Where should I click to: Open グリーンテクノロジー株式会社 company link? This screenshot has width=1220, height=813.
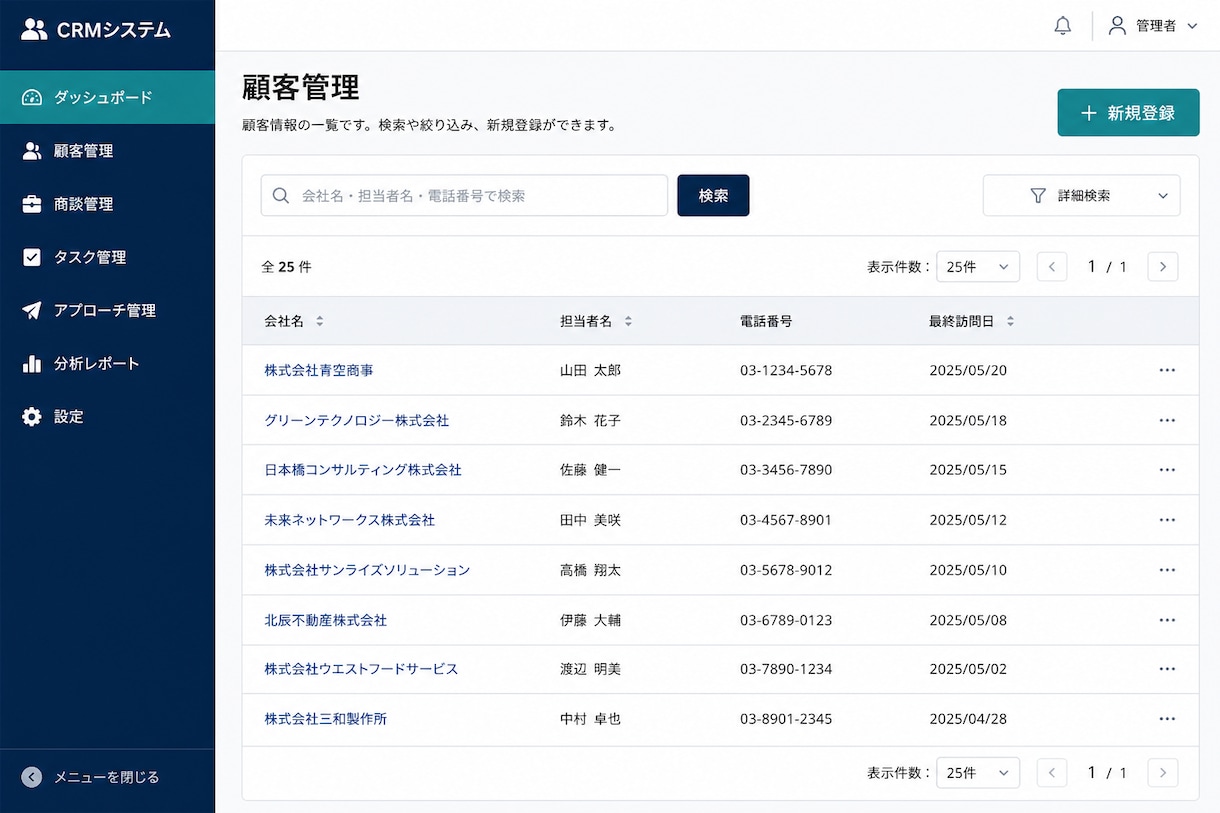(357, 420)
